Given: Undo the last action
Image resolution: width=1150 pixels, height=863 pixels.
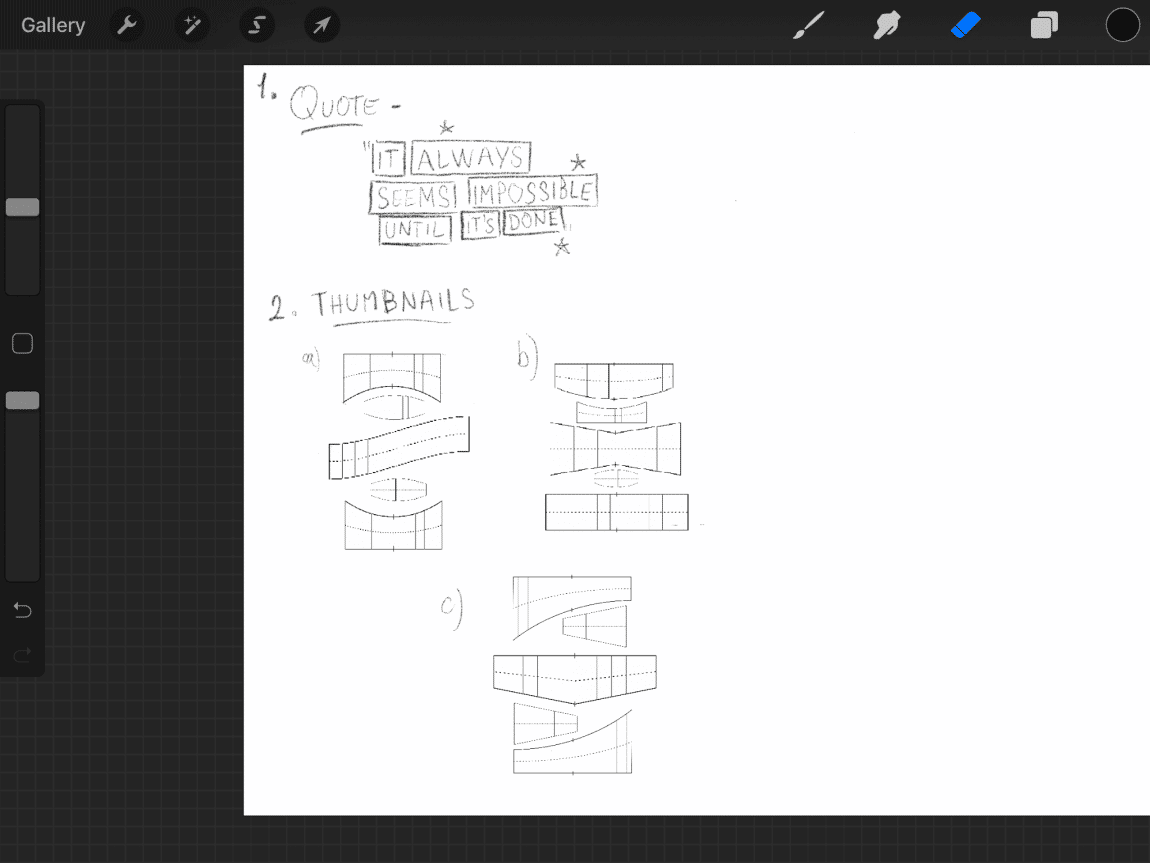Looking at the screenshot, I should click(23, 610).
